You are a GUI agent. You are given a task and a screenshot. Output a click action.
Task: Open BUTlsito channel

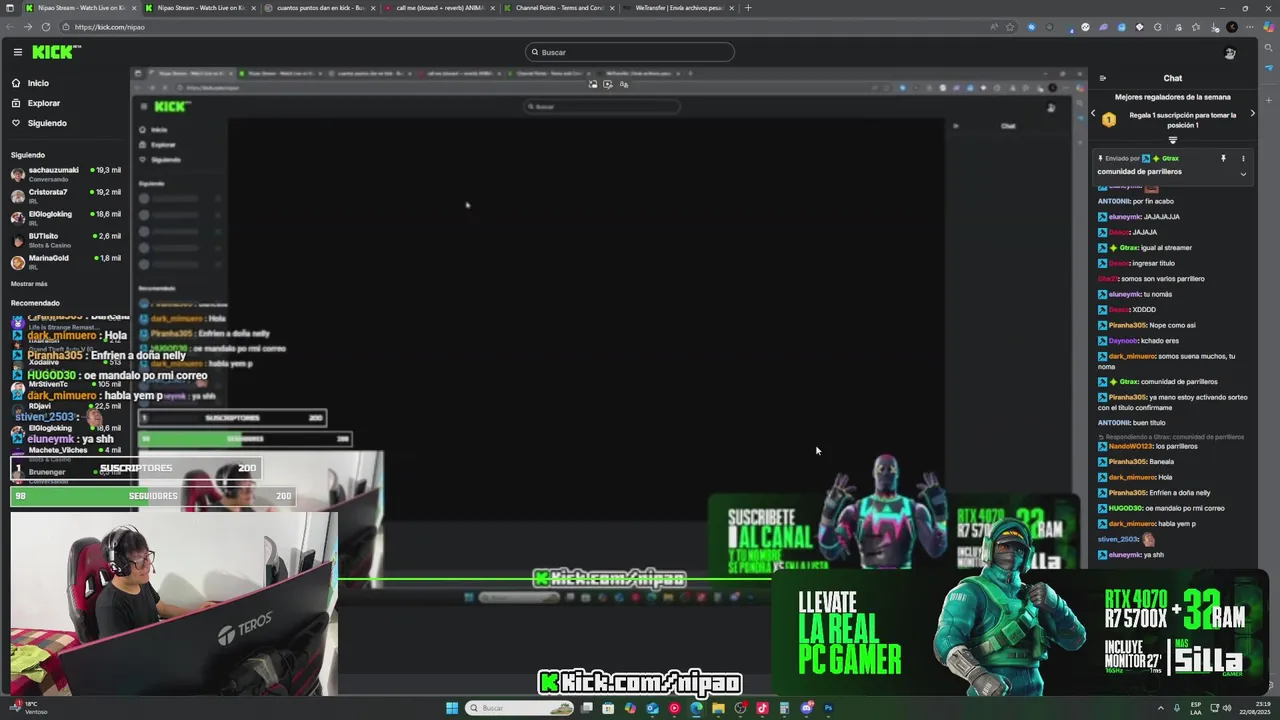click(x=65, y=239)
